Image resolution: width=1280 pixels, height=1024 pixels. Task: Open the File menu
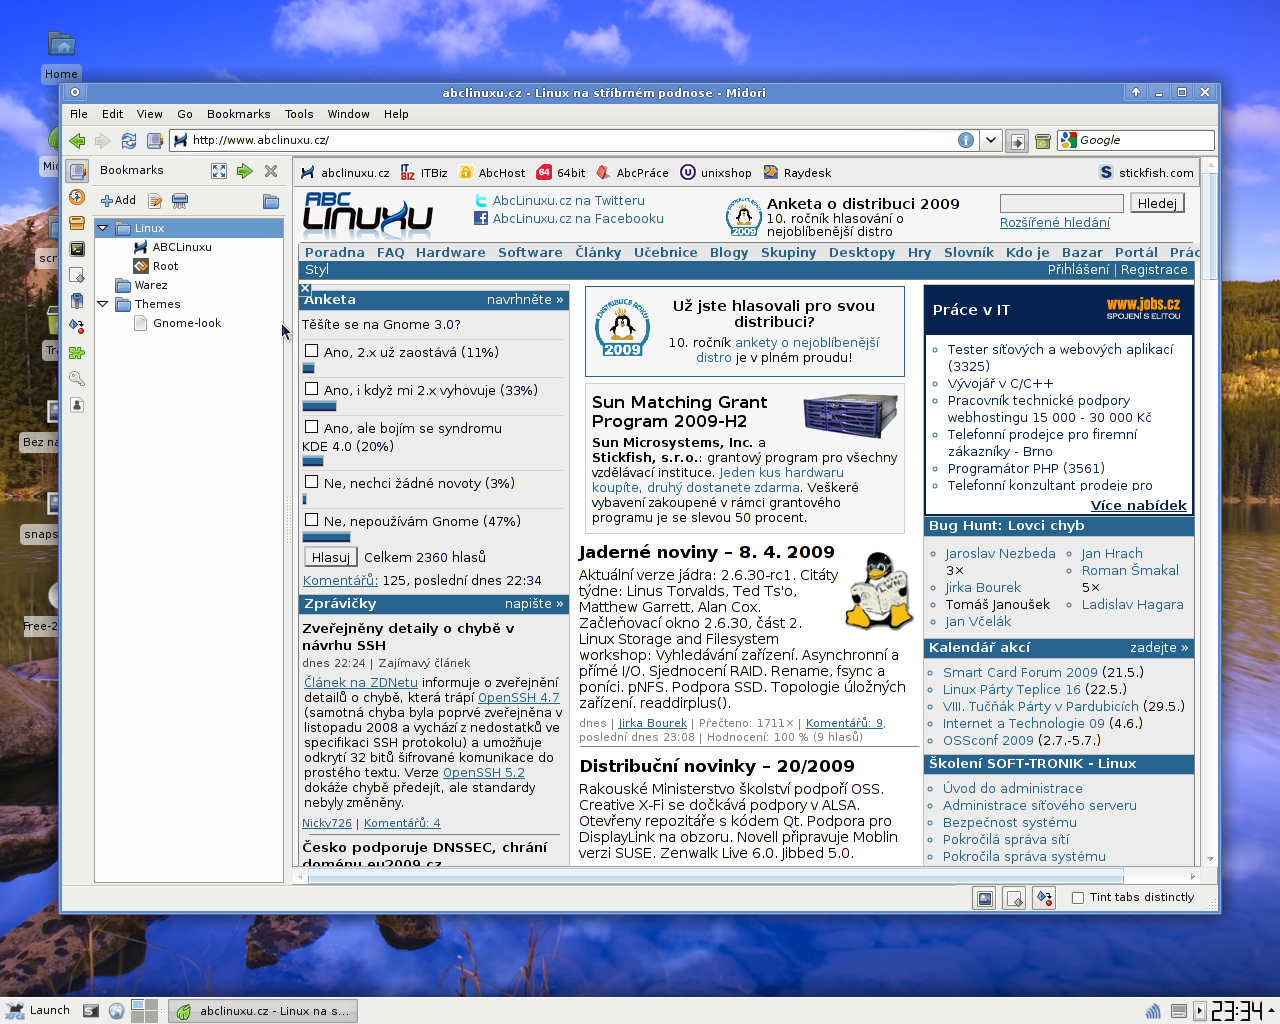[79, 114]
